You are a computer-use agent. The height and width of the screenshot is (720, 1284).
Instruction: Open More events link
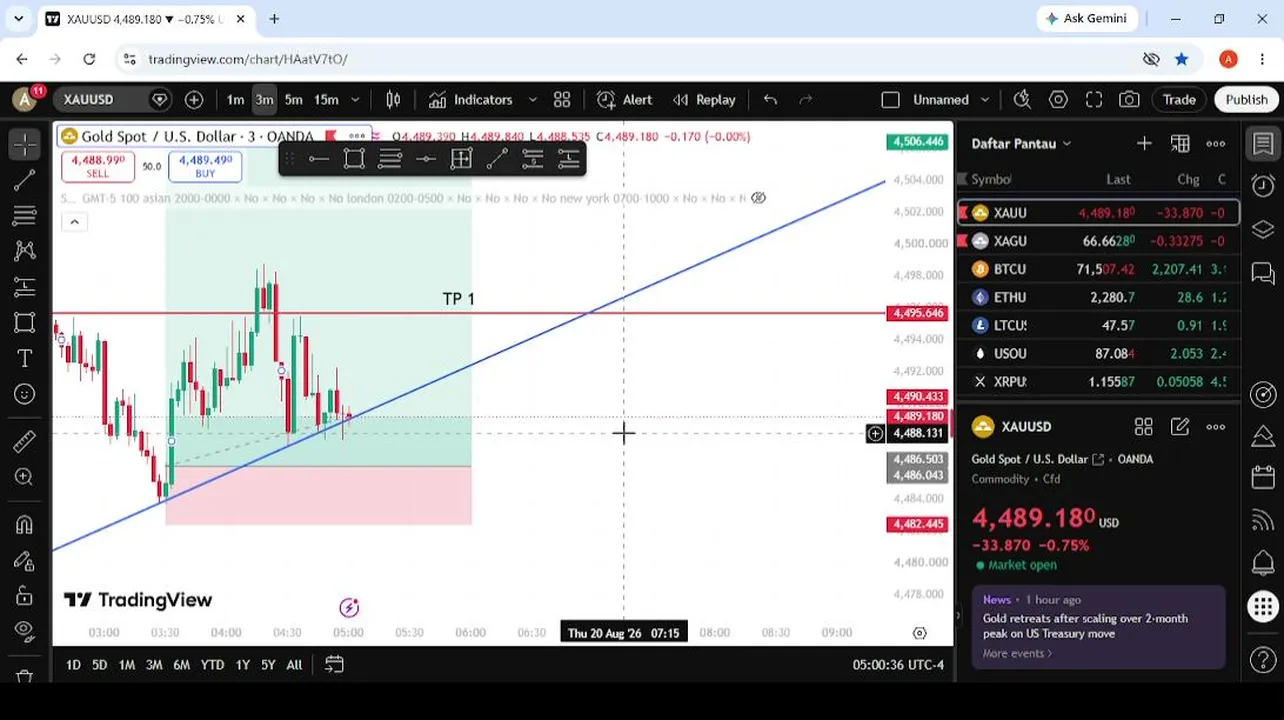pyautogui.click(x=1017, y=653)
